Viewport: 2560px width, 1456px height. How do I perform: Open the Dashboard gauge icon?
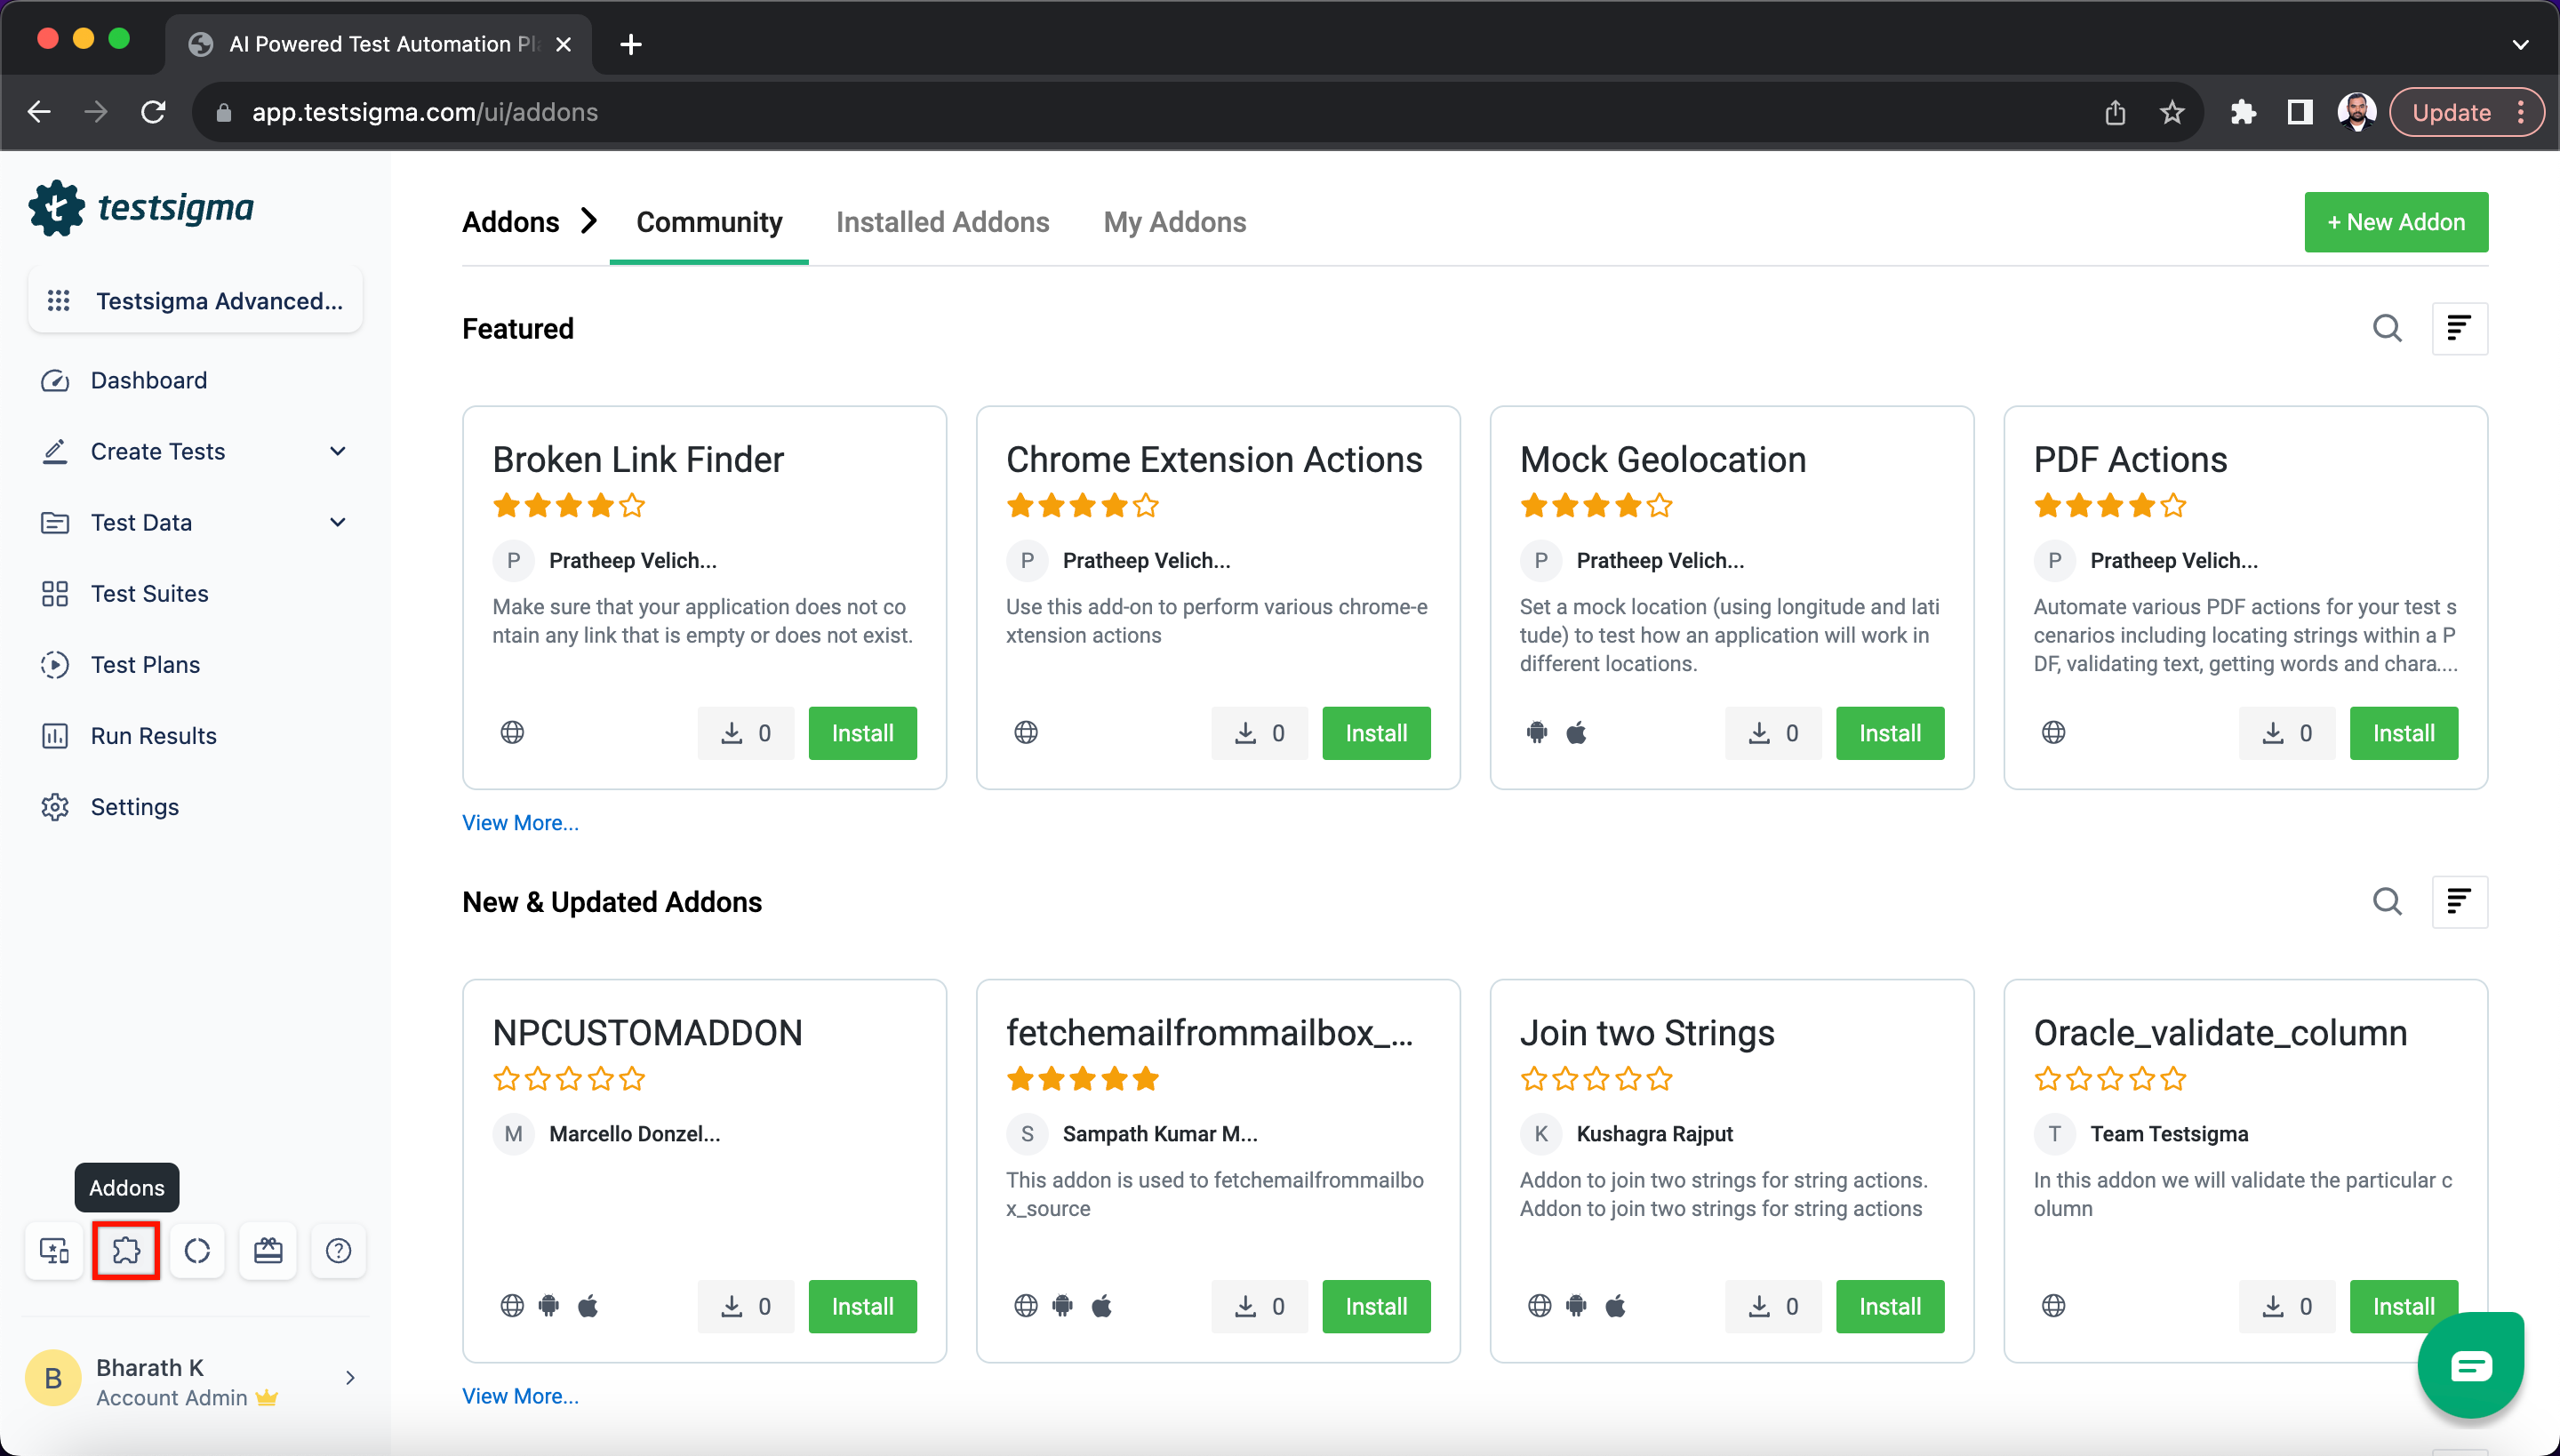(x=54, y=380)
